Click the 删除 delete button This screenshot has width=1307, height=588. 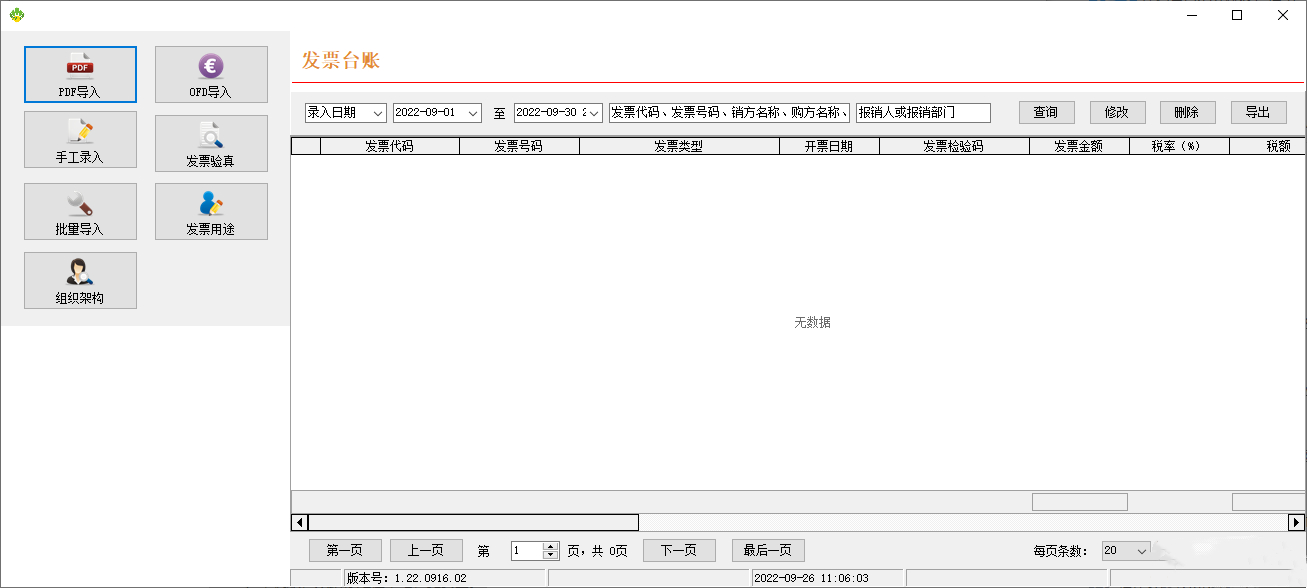1187,112
